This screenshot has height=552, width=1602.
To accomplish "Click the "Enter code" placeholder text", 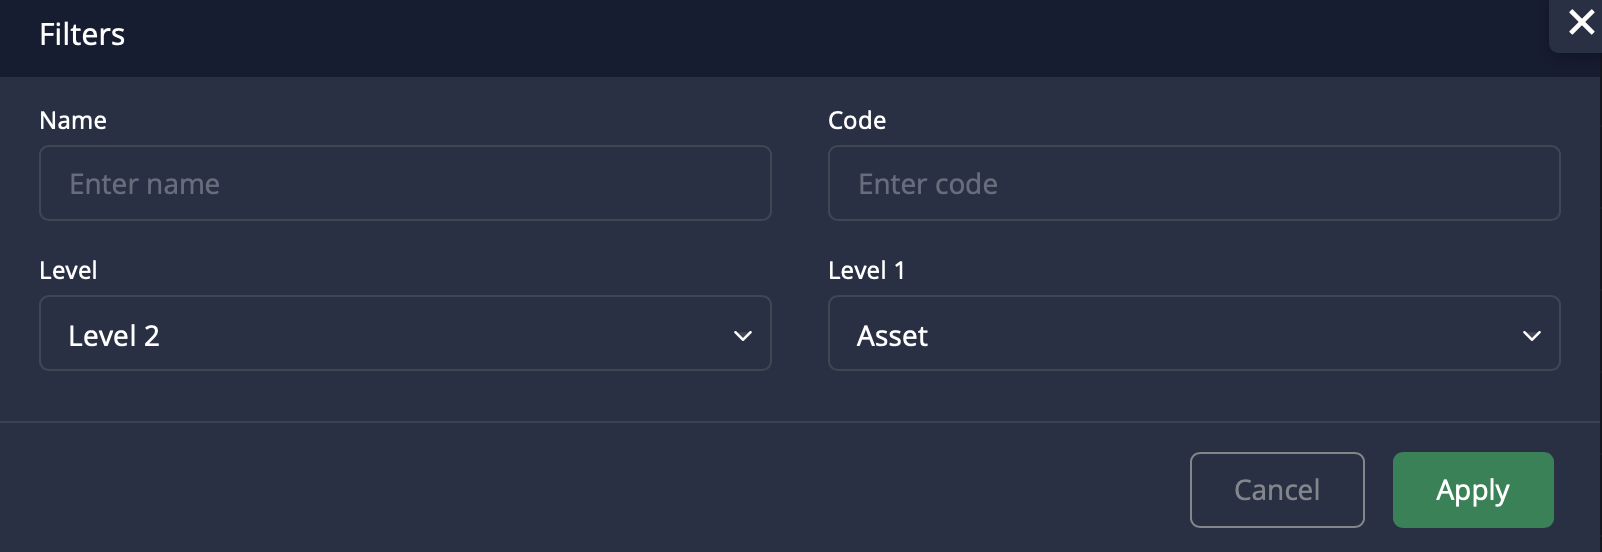I will (928, 184).
